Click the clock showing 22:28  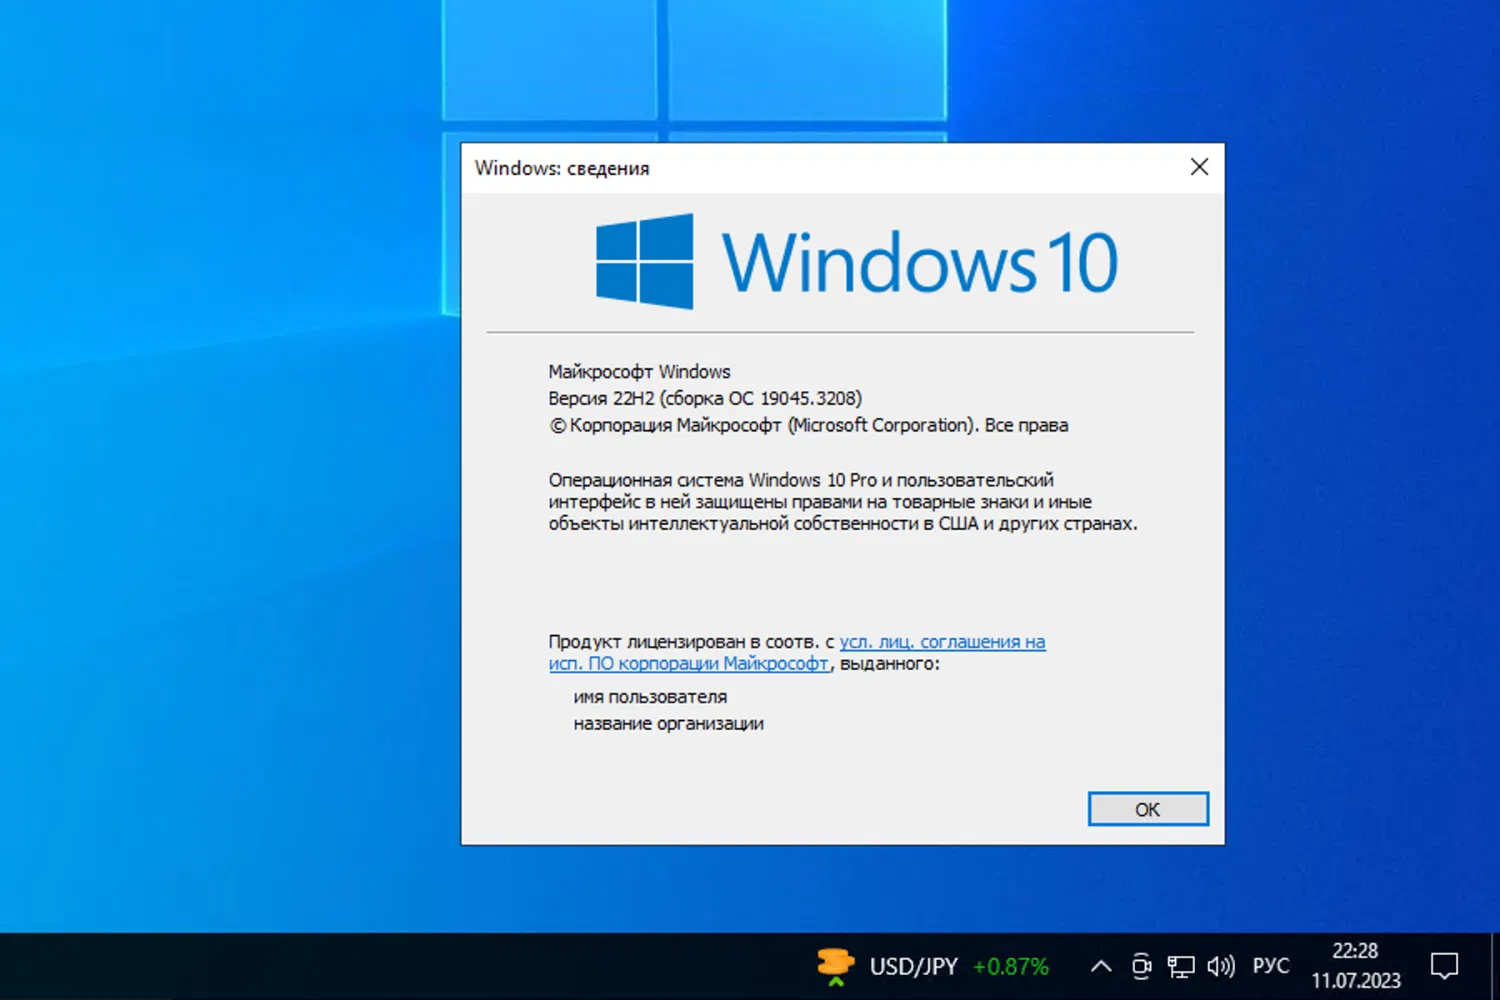click(1356, 951)
